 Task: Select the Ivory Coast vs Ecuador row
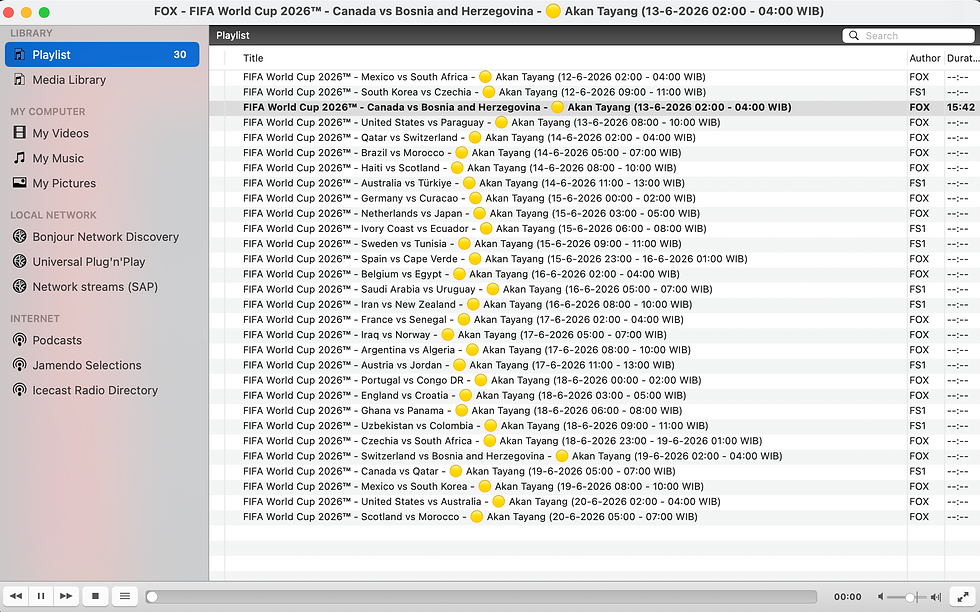(x=594, y=228)
